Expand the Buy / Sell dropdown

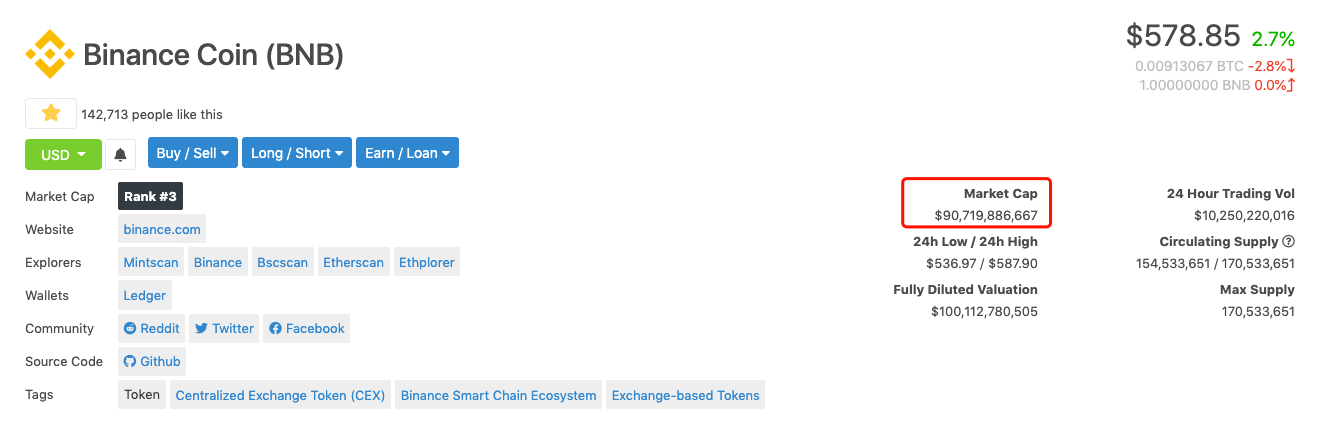tap(193, 153)
